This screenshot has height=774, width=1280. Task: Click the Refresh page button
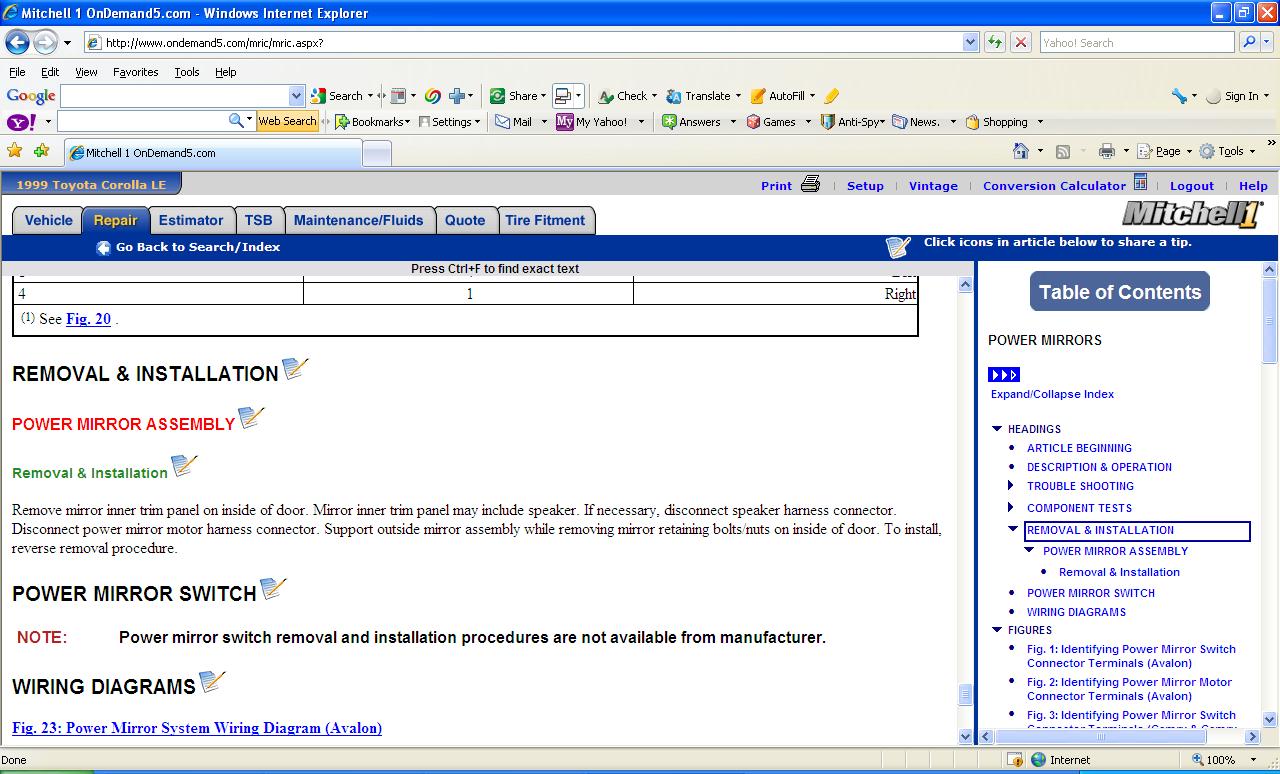(994, 42)
